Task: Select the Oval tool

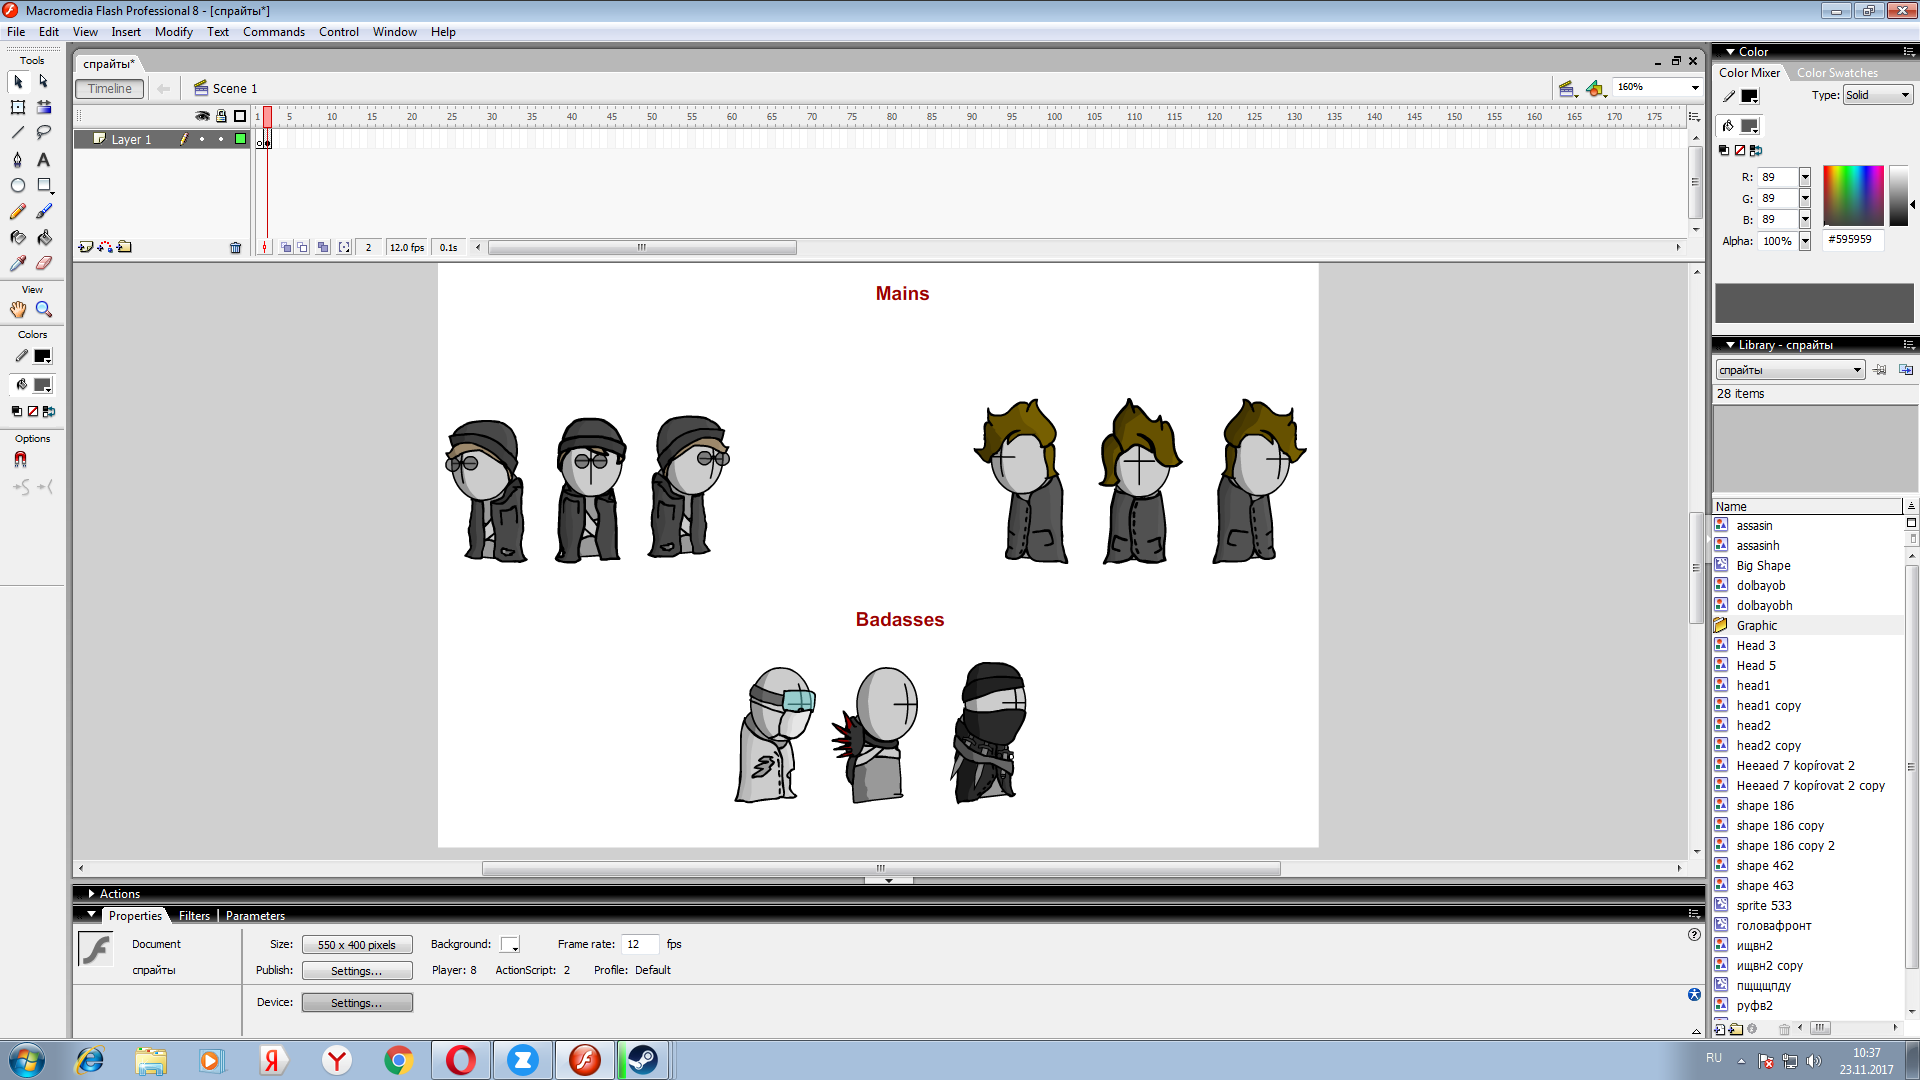Action: click(x=18, y=185)
